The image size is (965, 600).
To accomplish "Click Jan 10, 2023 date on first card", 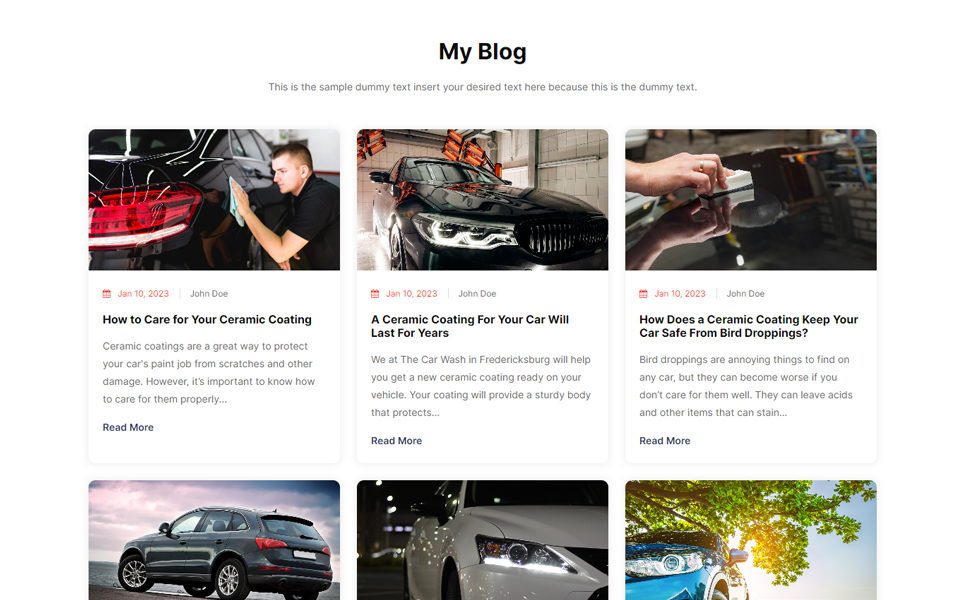I will (143, 294).
